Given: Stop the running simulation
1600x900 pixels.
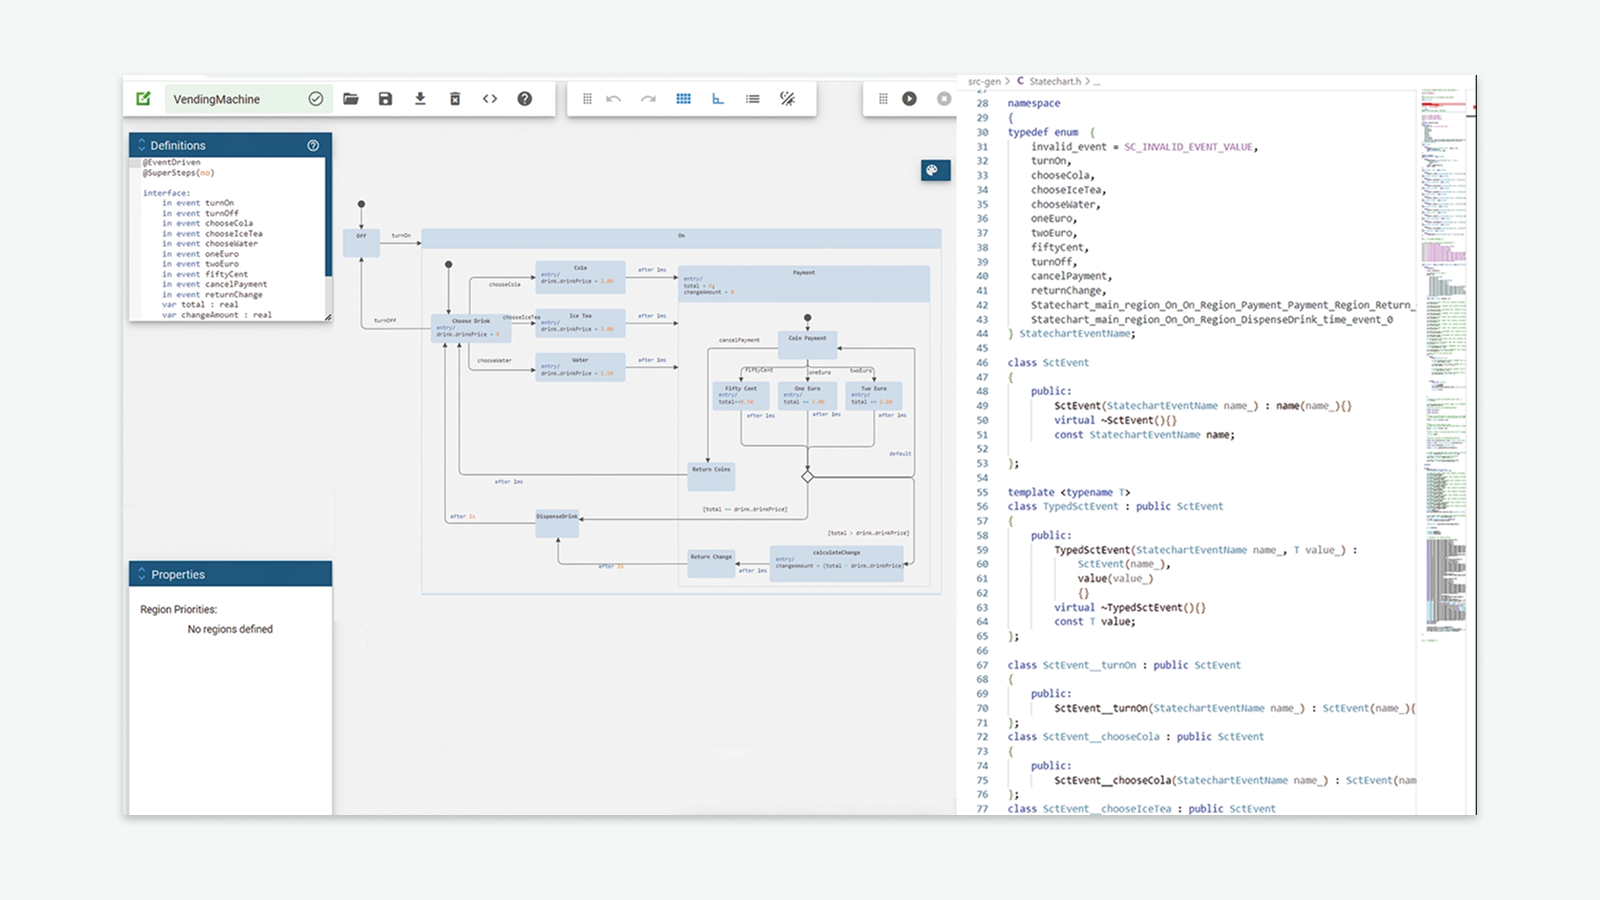Looking at the screenshot, I should coord(944,99).
